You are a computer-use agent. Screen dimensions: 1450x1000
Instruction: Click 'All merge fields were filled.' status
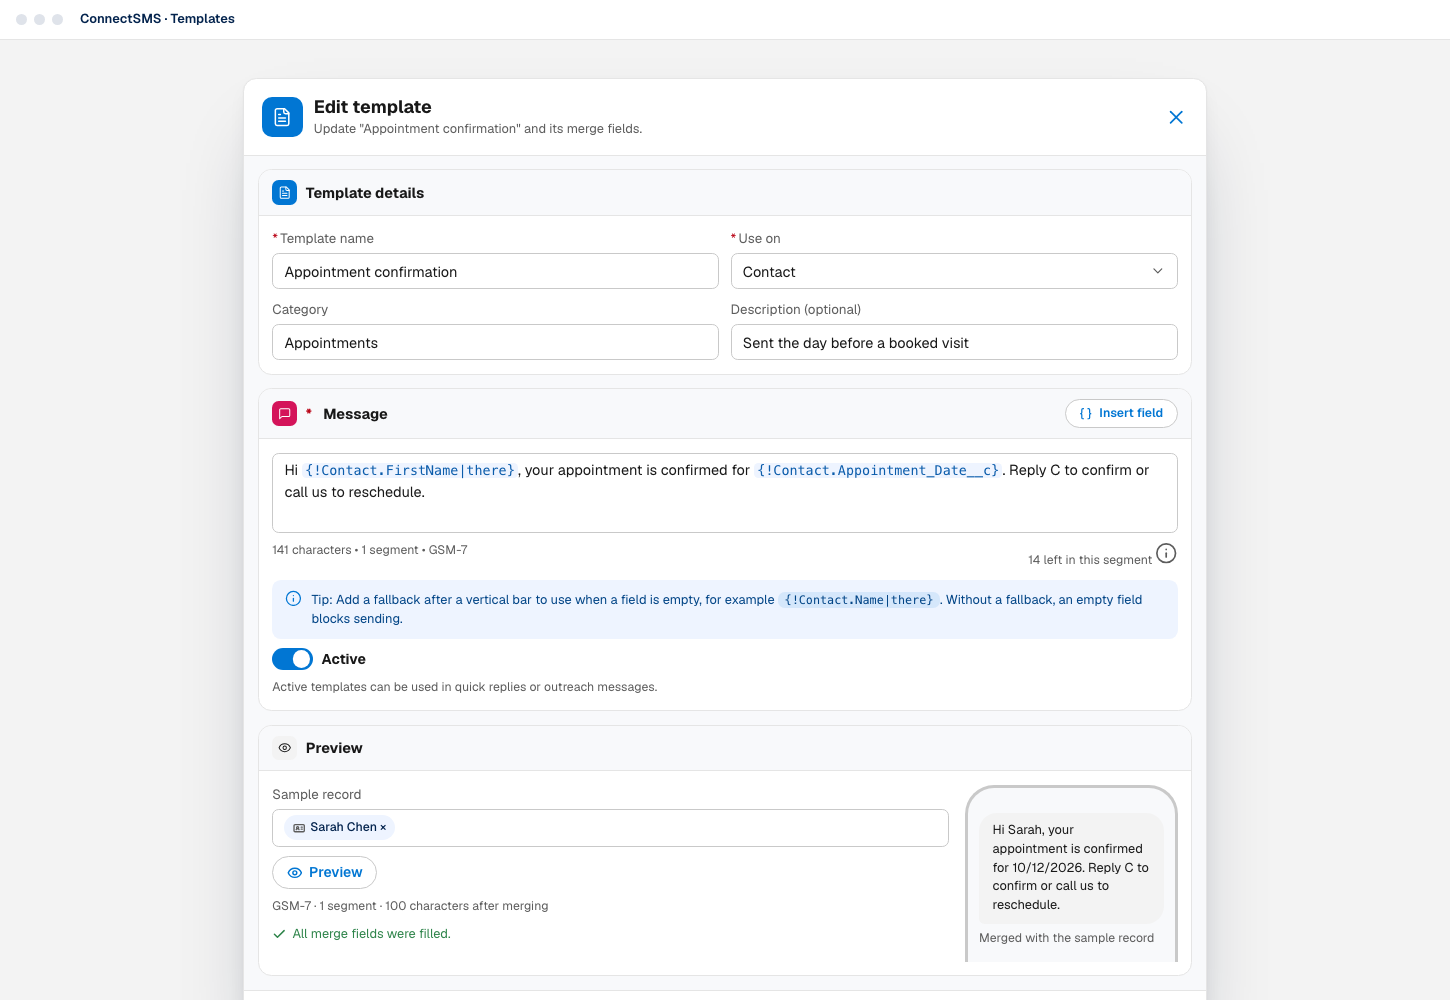pyautogui.click(x=371, y=934)
